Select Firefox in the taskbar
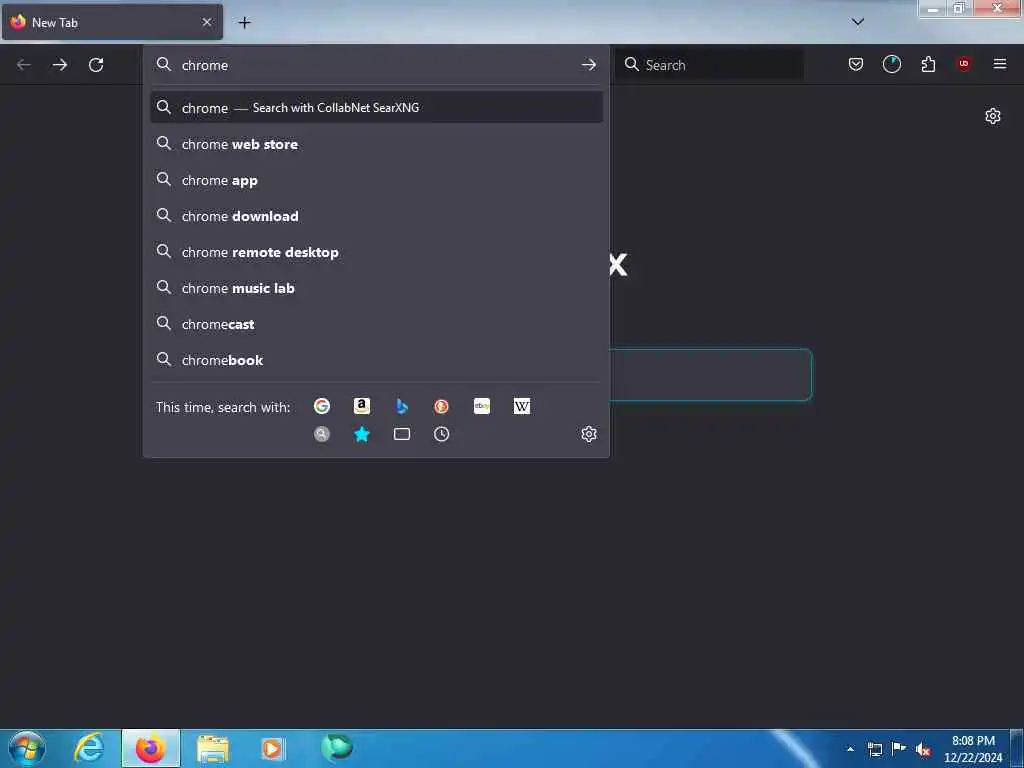Screen dimensions: 1024x768 (x=150, y=748)
